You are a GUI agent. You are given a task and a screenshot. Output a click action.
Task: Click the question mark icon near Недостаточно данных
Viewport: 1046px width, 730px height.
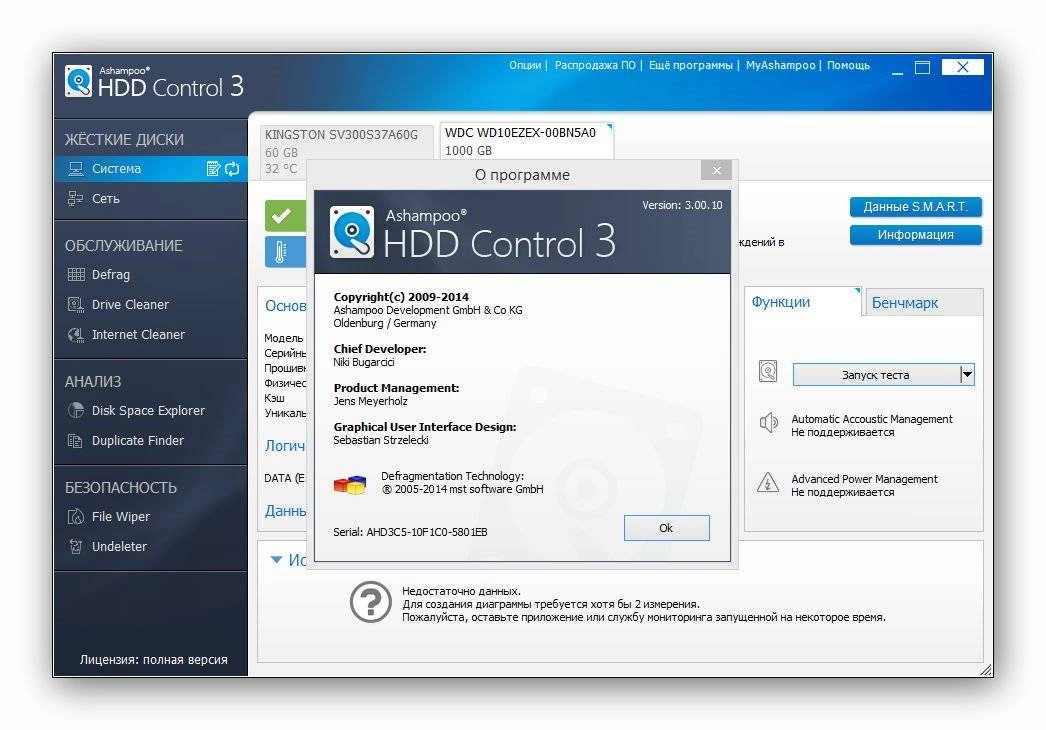click(371, 602)
